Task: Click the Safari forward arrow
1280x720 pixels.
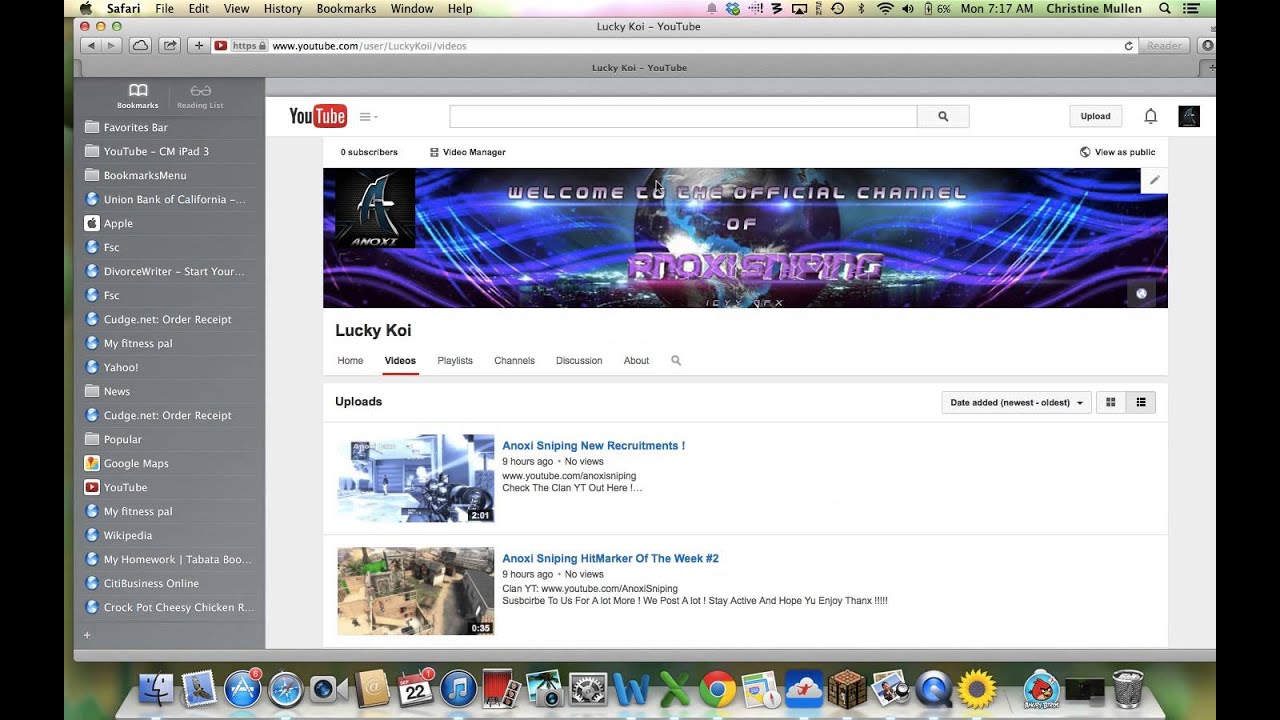Action: point(112,46)
